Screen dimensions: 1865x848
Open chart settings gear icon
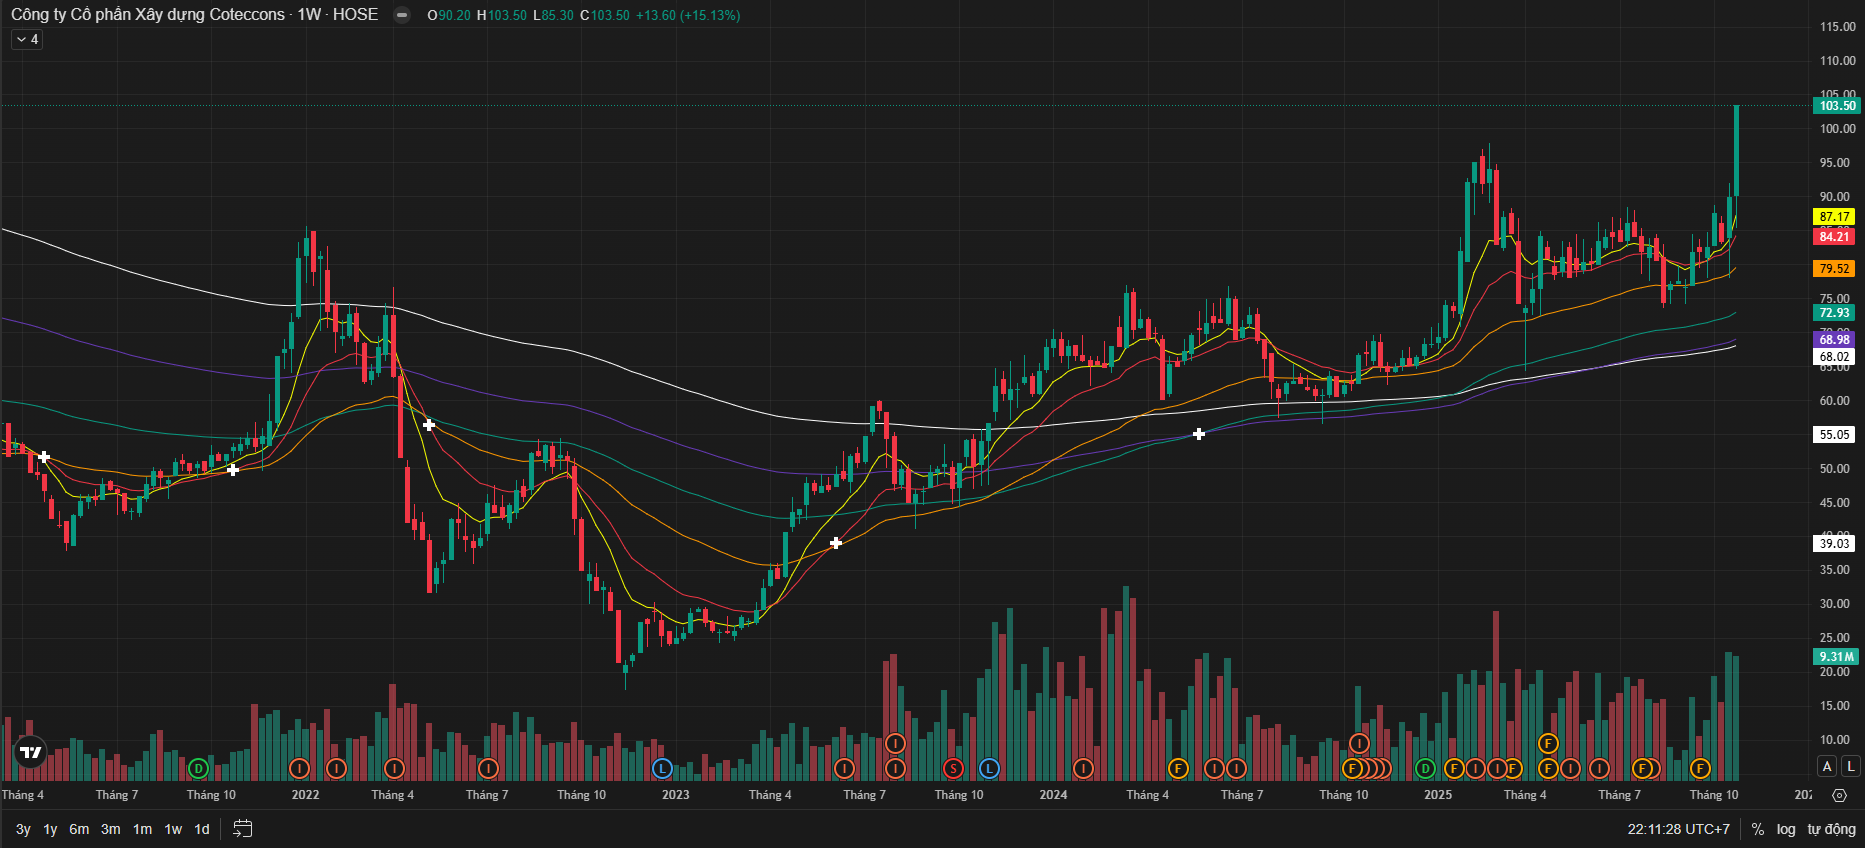pos(1839,795)
